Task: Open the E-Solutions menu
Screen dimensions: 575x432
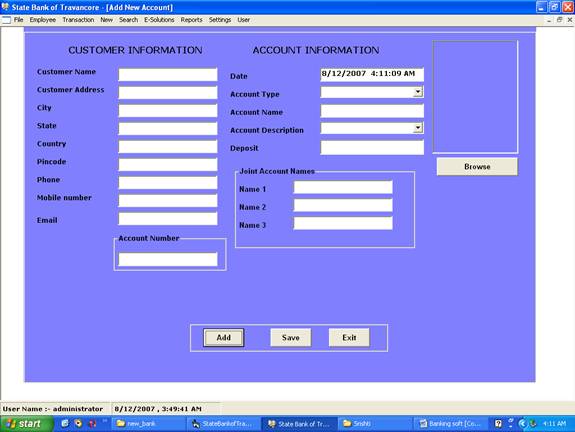Action: pos(159,20)
